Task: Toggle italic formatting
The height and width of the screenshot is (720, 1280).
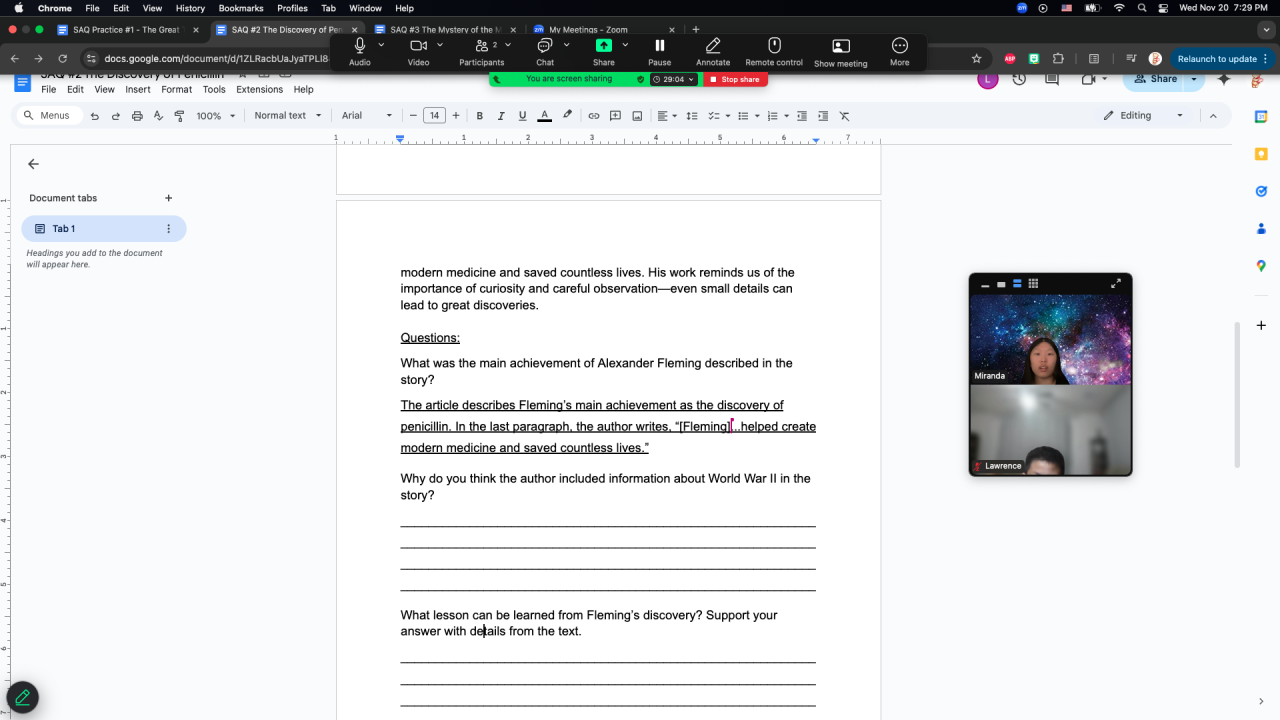Action: point(501,116)
